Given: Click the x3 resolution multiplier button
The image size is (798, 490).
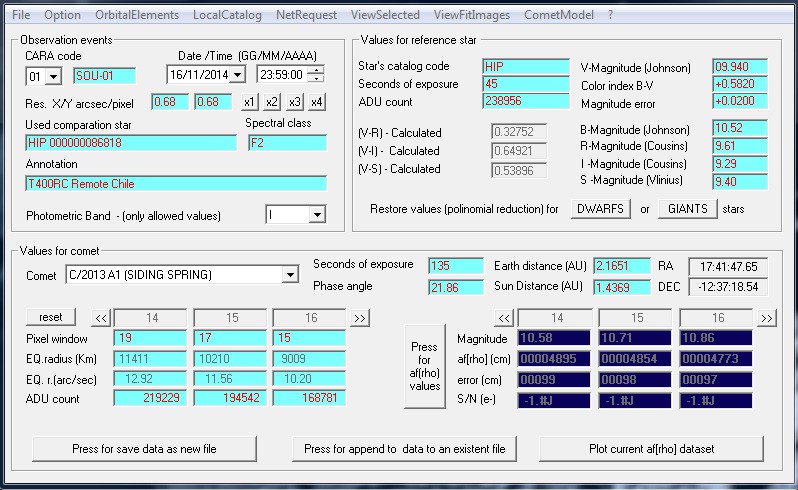Looking at the screenshot, I should click(x=295, y=102).
